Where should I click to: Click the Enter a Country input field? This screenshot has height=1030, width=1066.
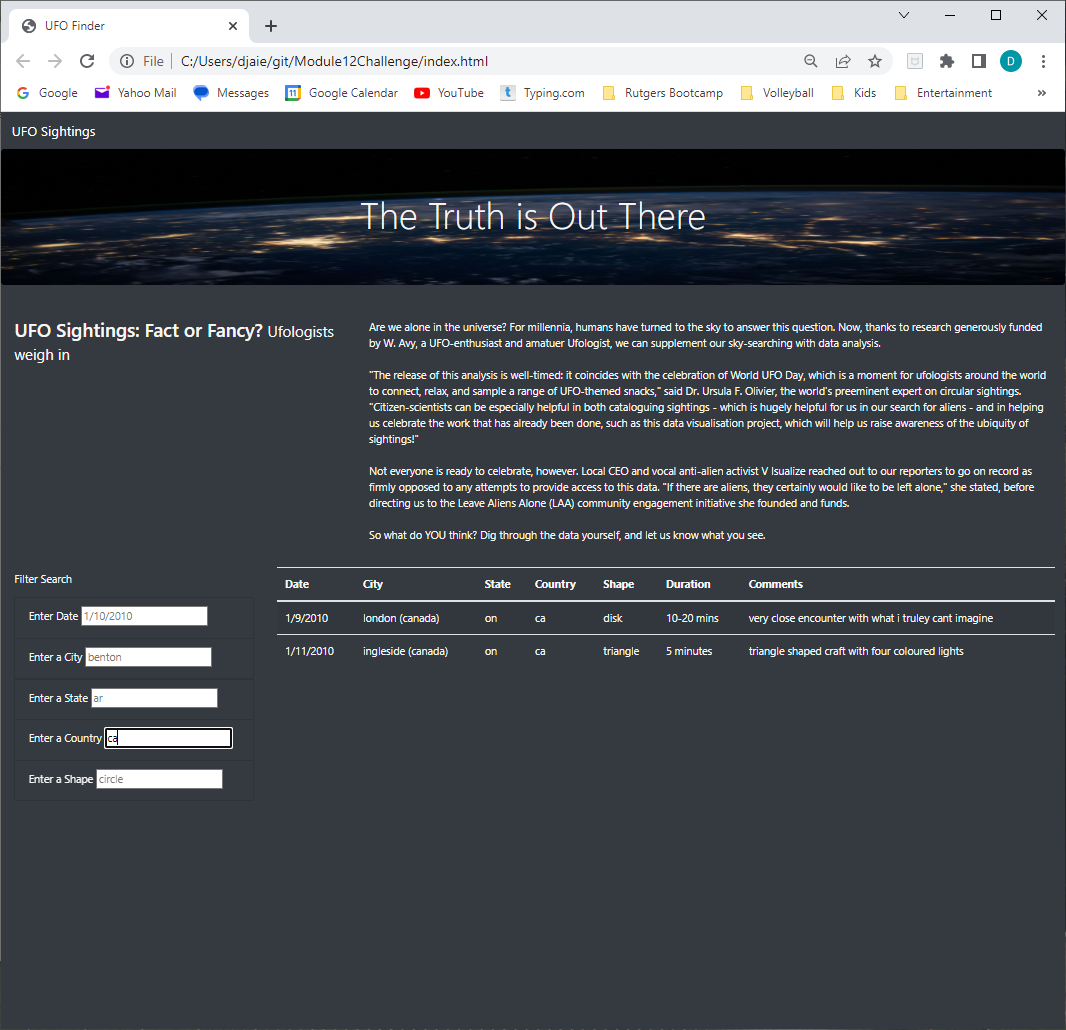(168, 738)
